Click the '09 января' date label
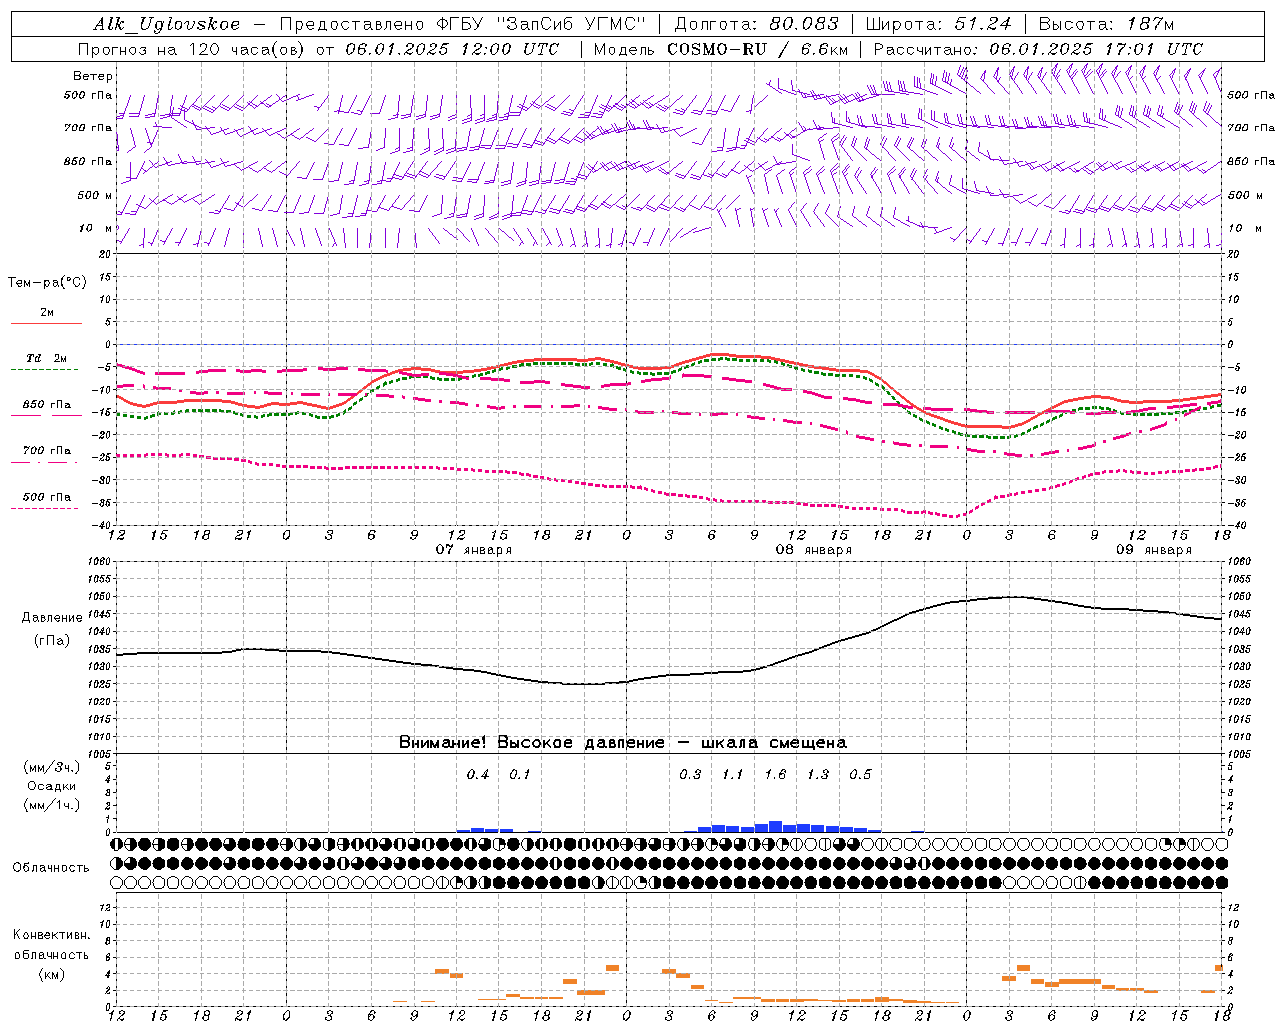Viewport: 1280px width, 1024px height. point(1153,550)
